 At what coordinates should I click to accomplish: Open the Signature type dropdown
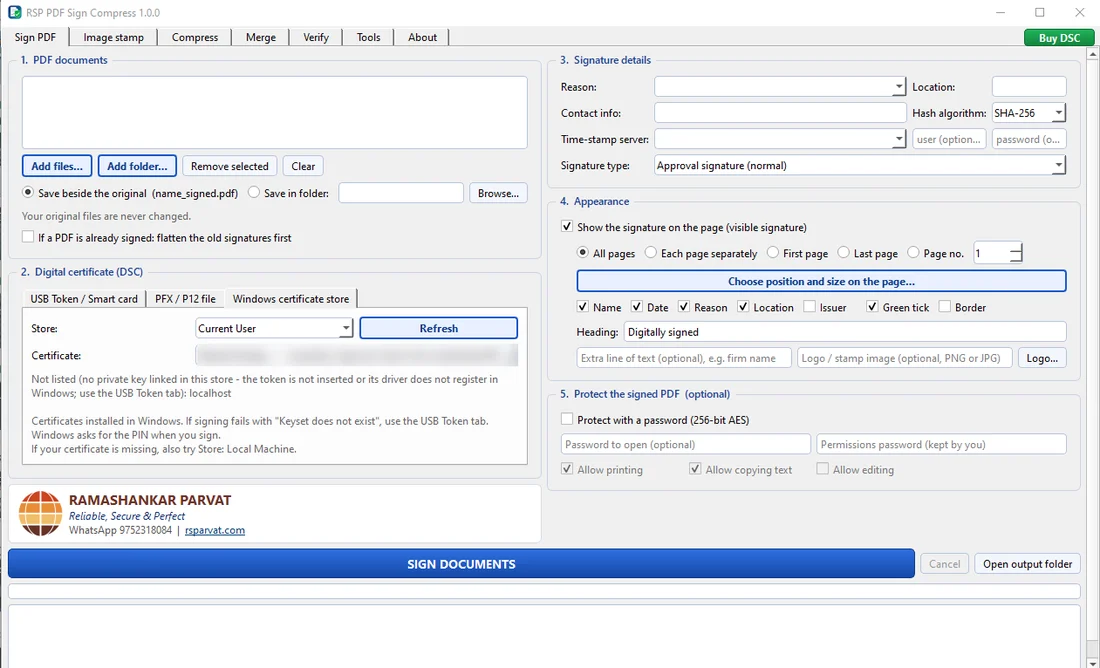[x=860, y=166]
